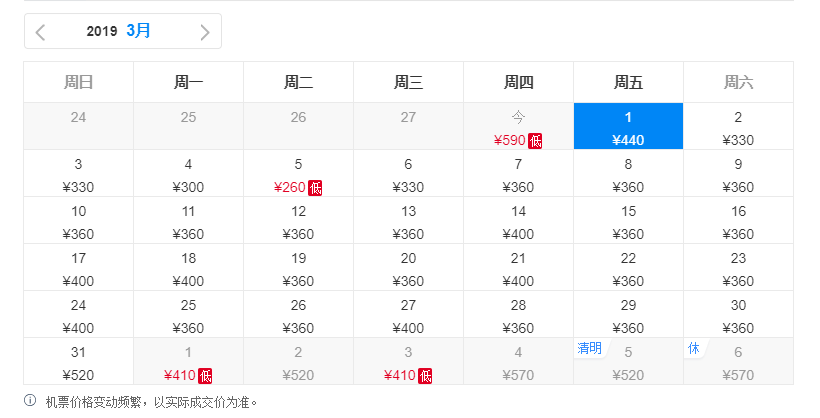This screenshot has height=418, width=820.
Task: Click the 休 rest-day tag on April 6
Action: [x=694, y=348]
